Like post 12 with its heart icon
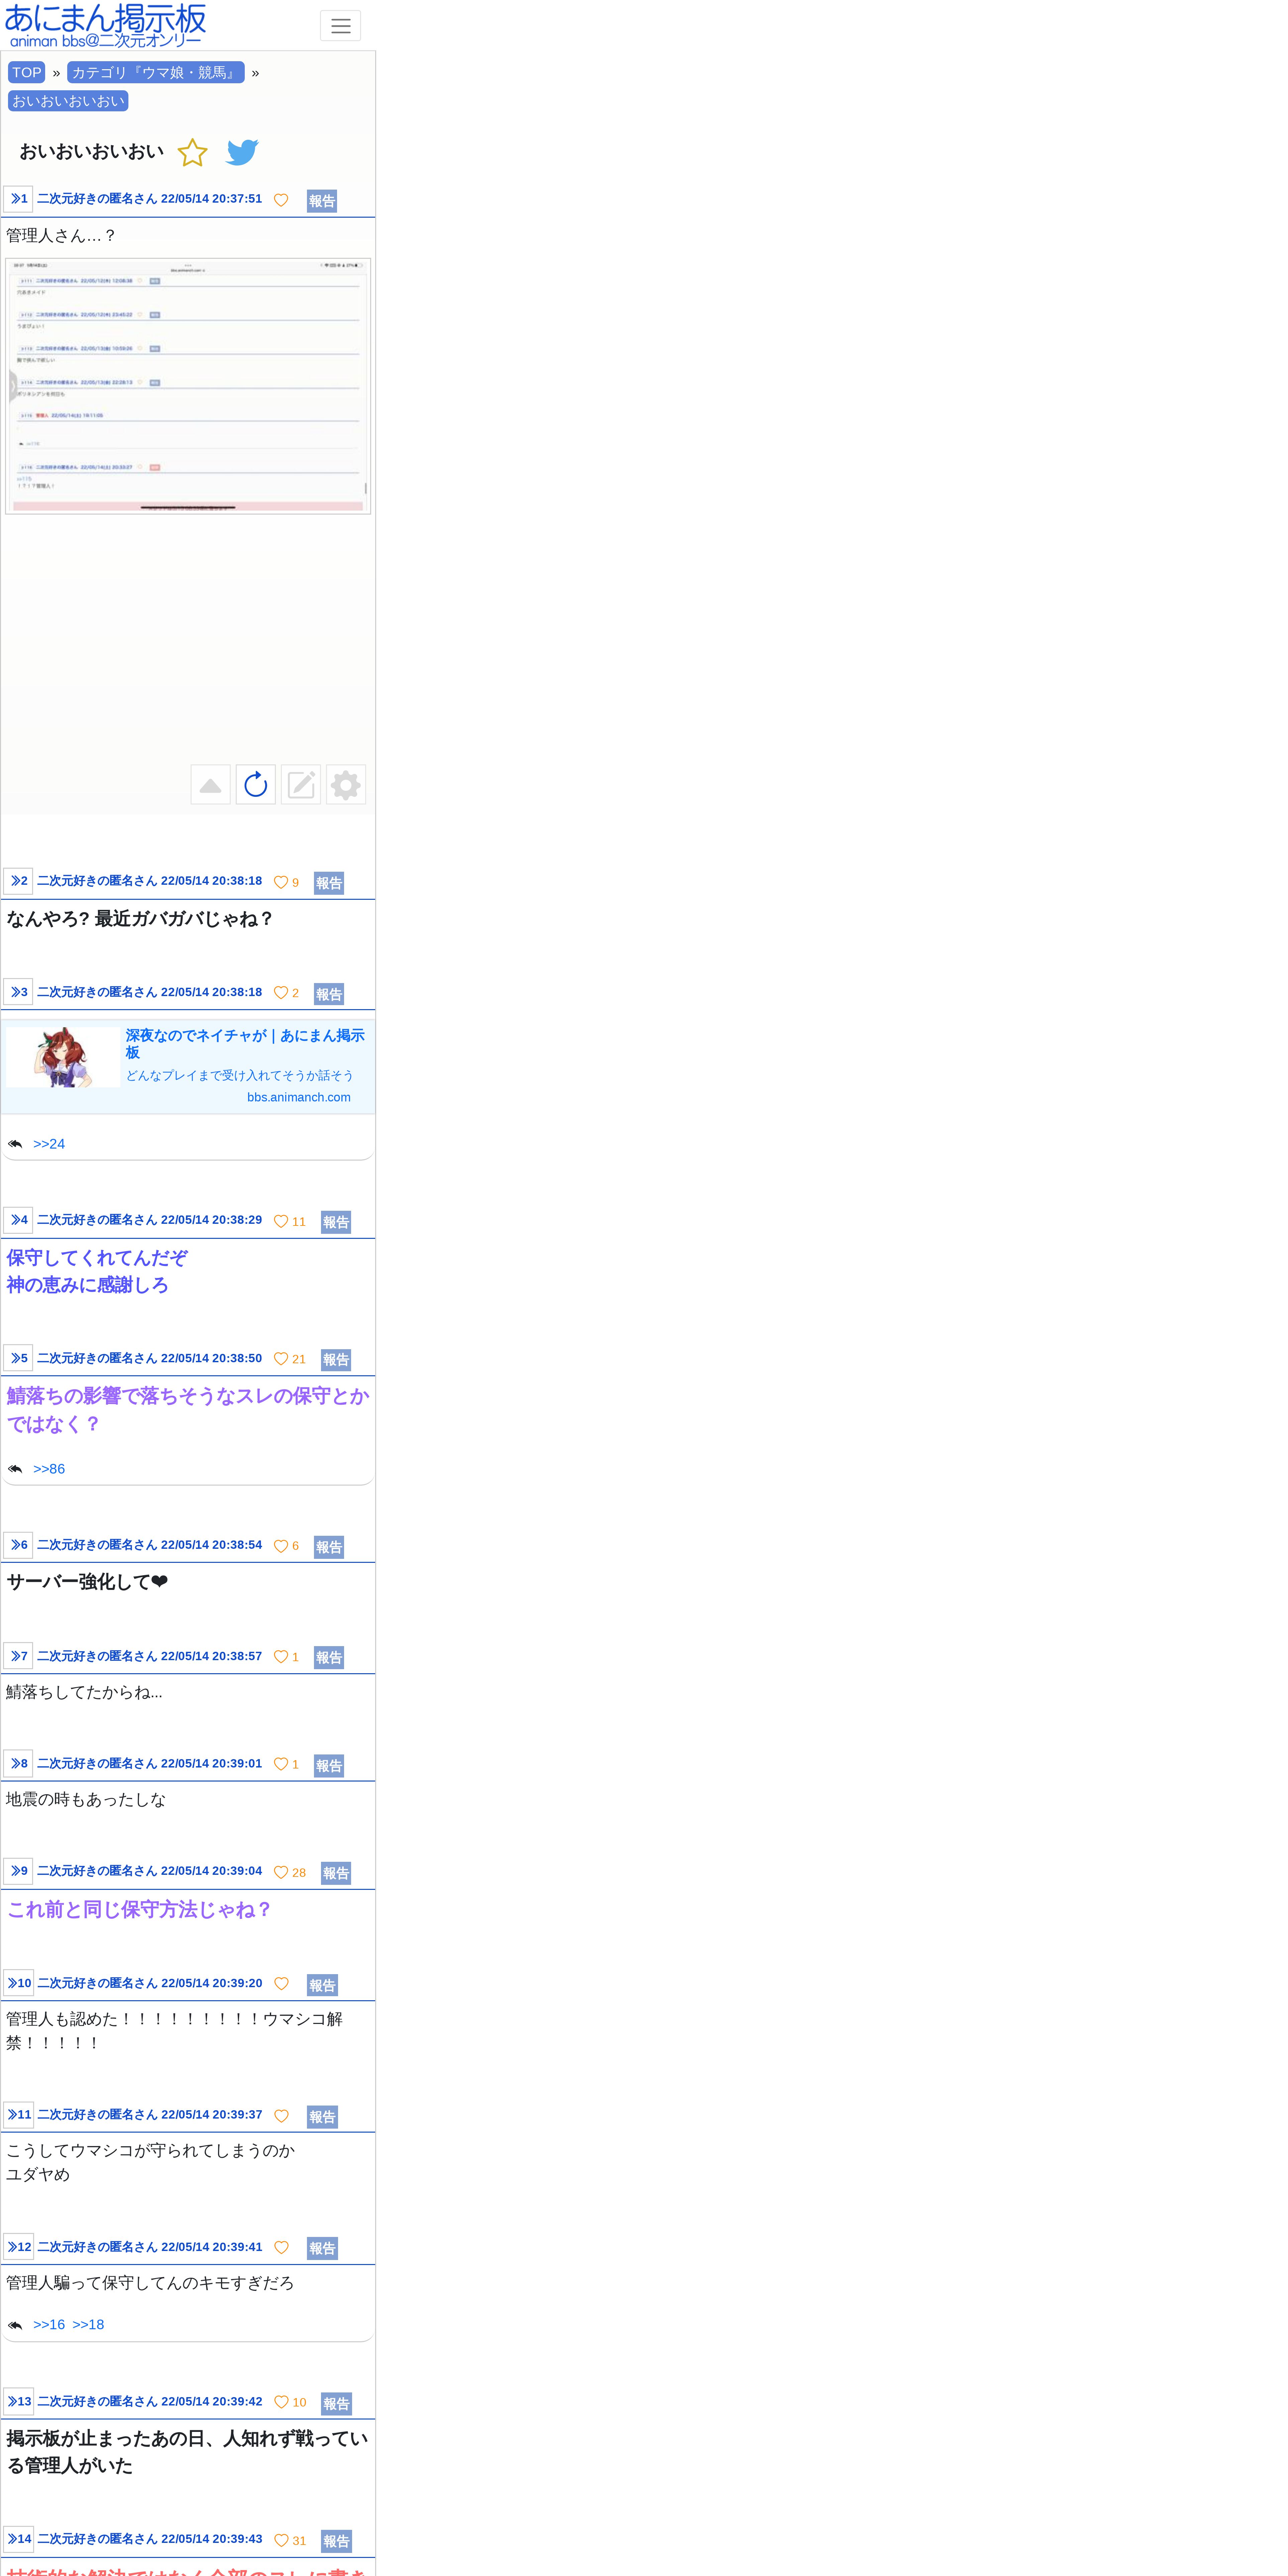 click(x=281, y=2247)
